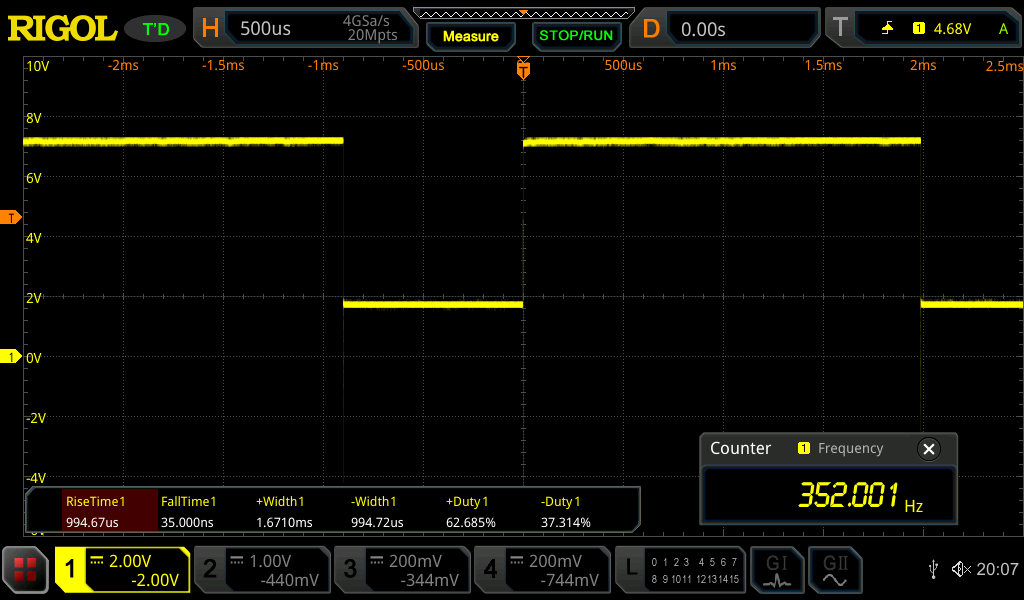The width and height of the screenshot is (1024, 600).
Task: Click the waveform memory position bar
Action: (523, 13)
